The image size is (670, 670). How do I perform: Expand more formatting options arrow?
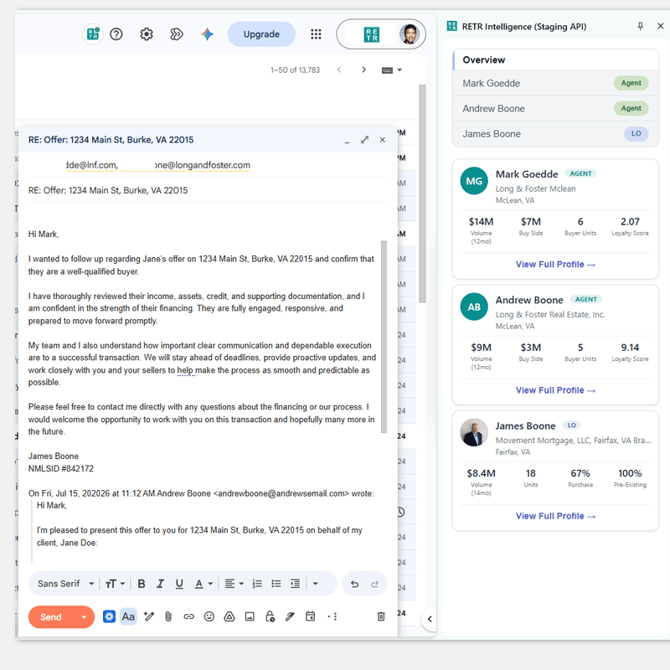point(315,584)
